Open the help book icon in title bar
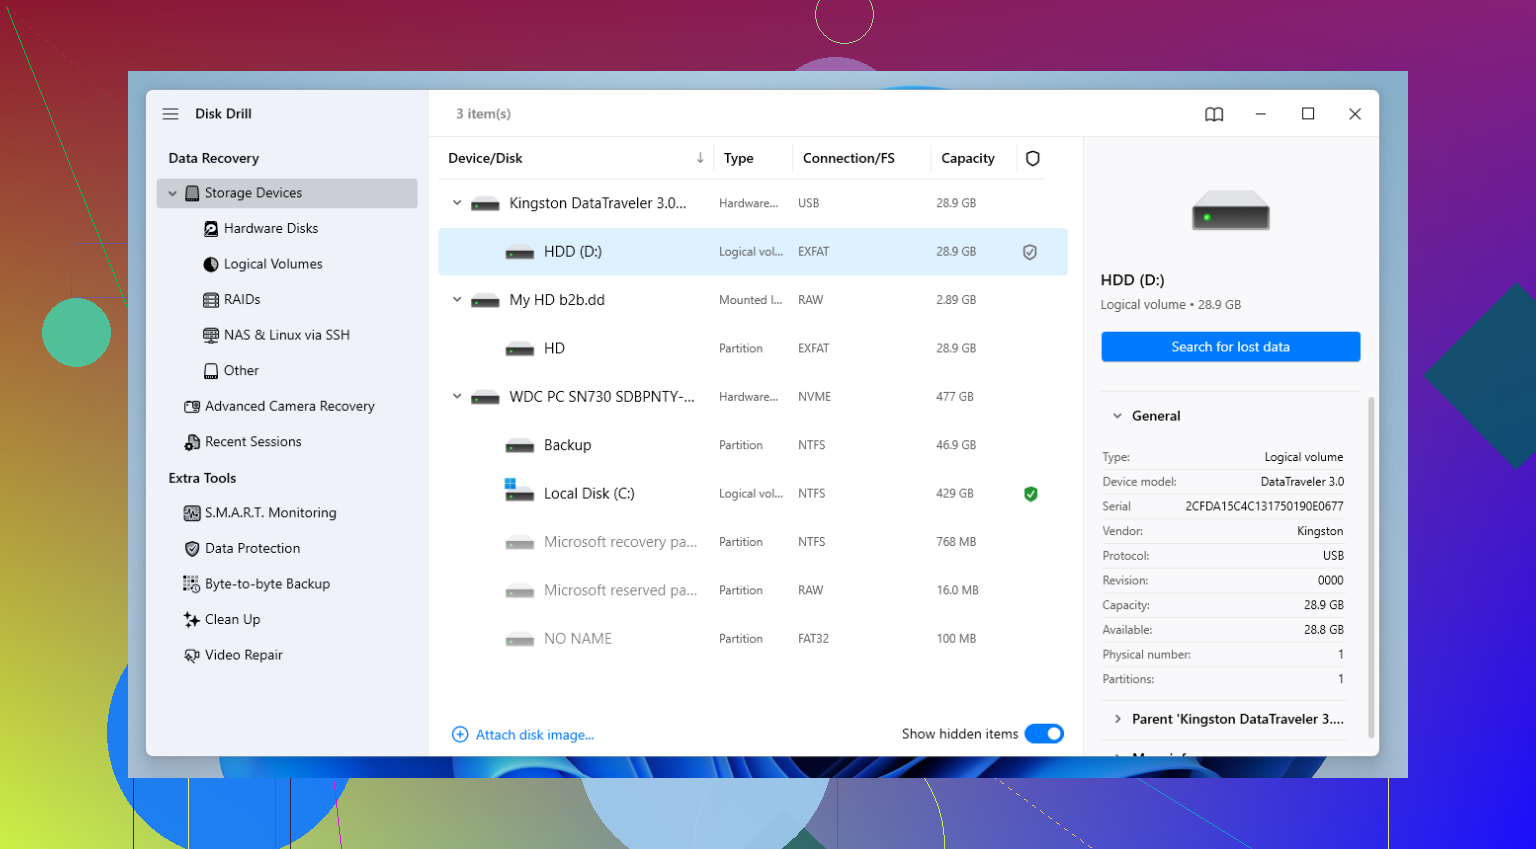Screen dimensions: 1536x849 tap(1214, 114)
